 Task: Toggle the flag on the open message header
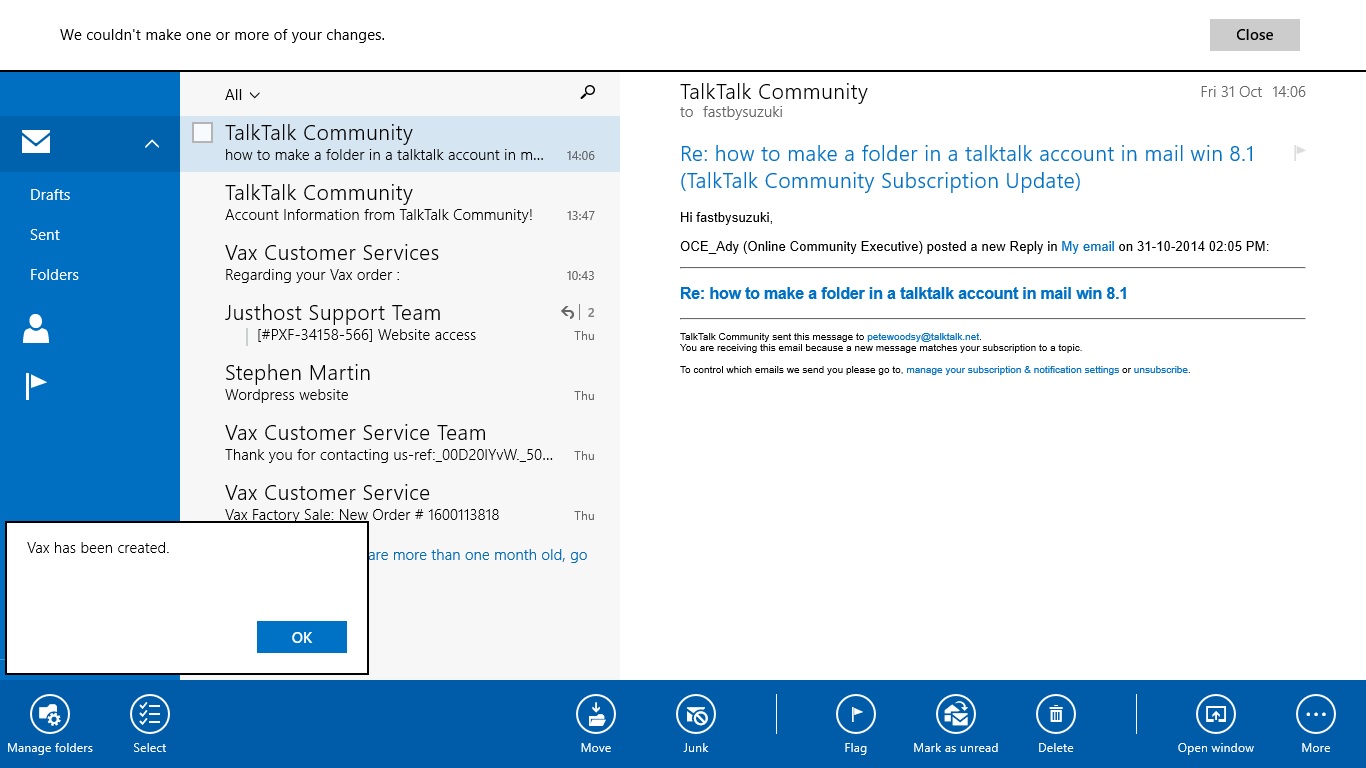tap(1300, 153)
